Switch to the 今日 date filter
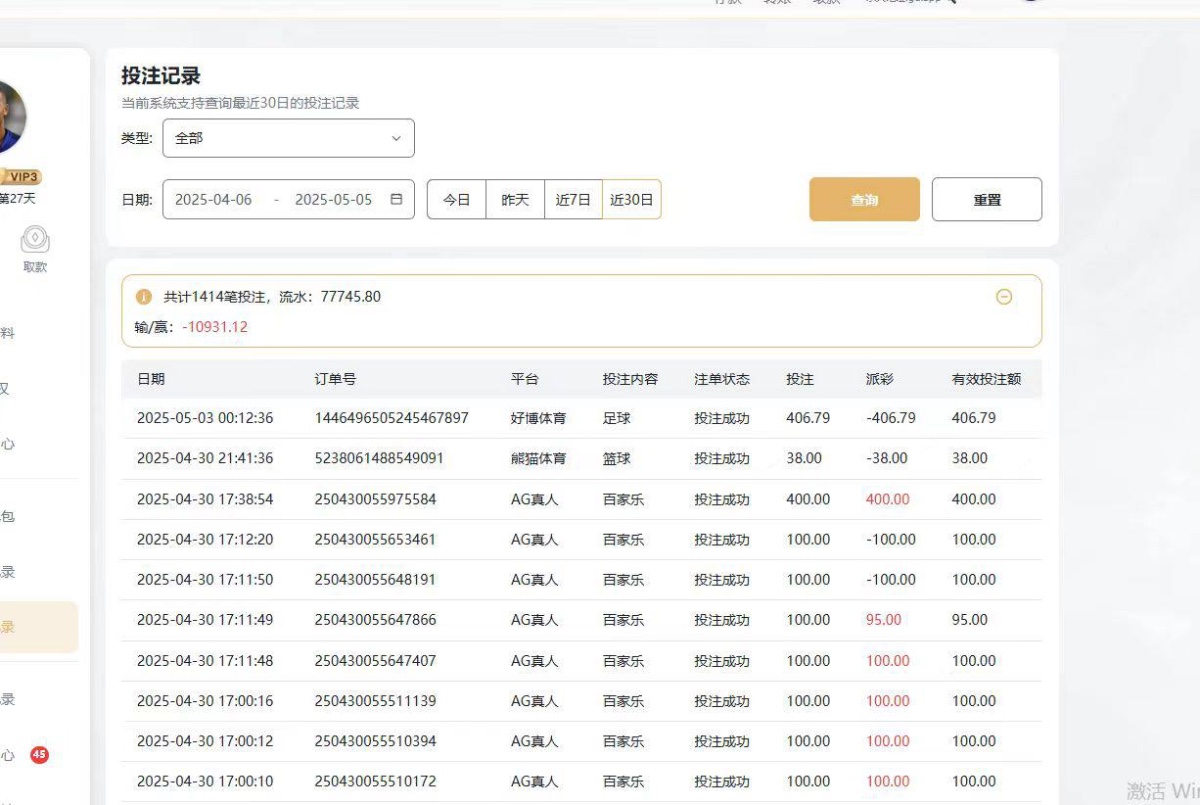 (457, 199)
